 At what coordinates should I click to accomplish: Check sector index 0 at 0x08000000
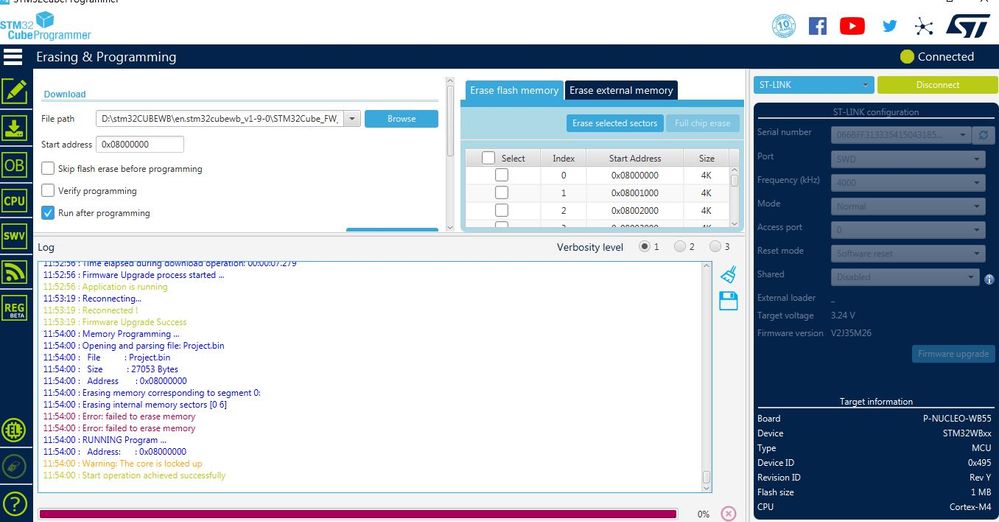pos(501,175)
